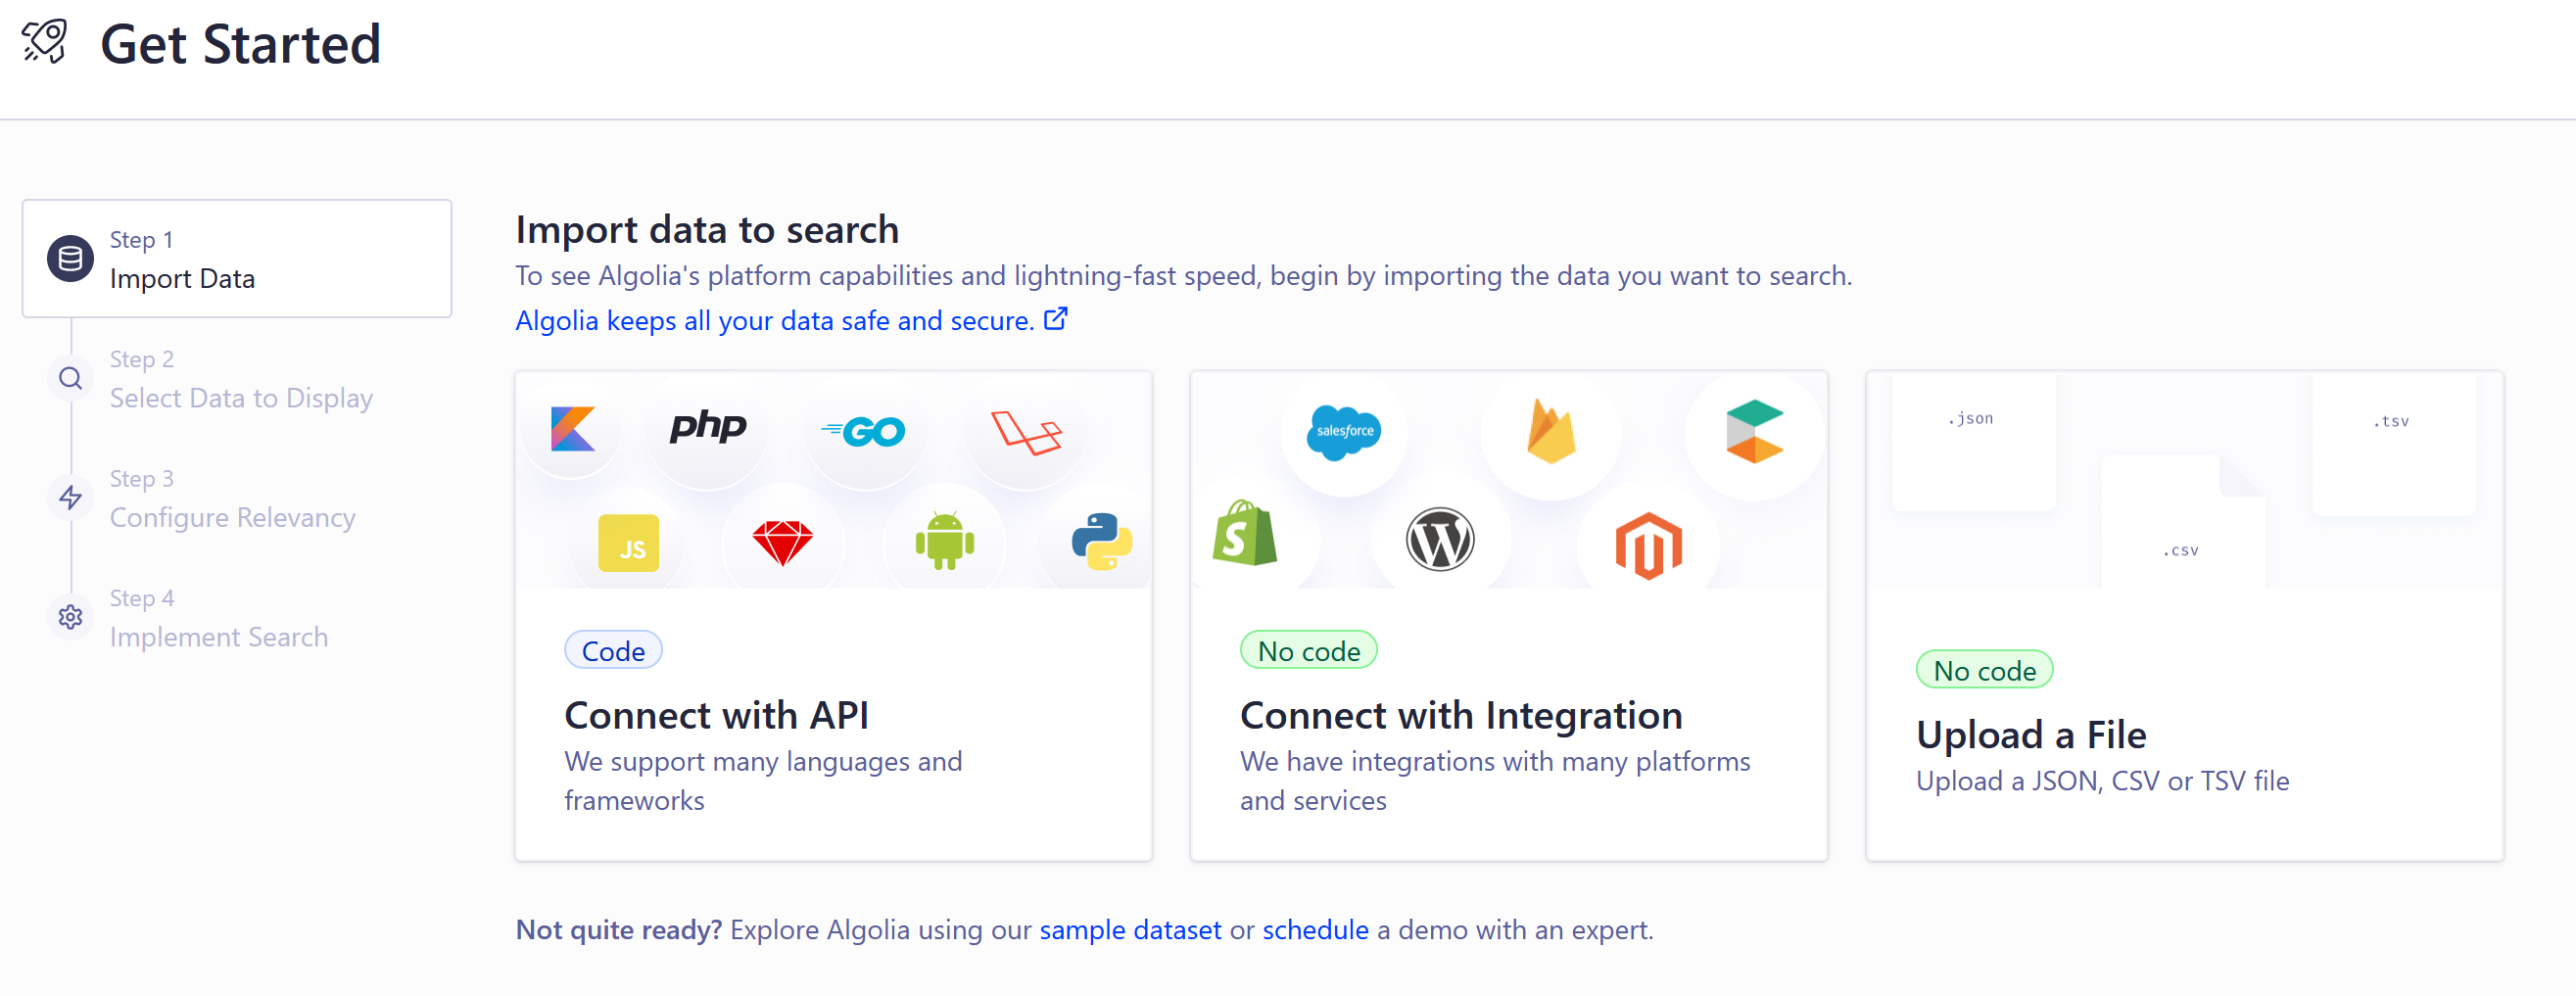The width and height of the screenshot is (2576, 996).
Task: Click the Python logo icon
Action: (1102, 541)
